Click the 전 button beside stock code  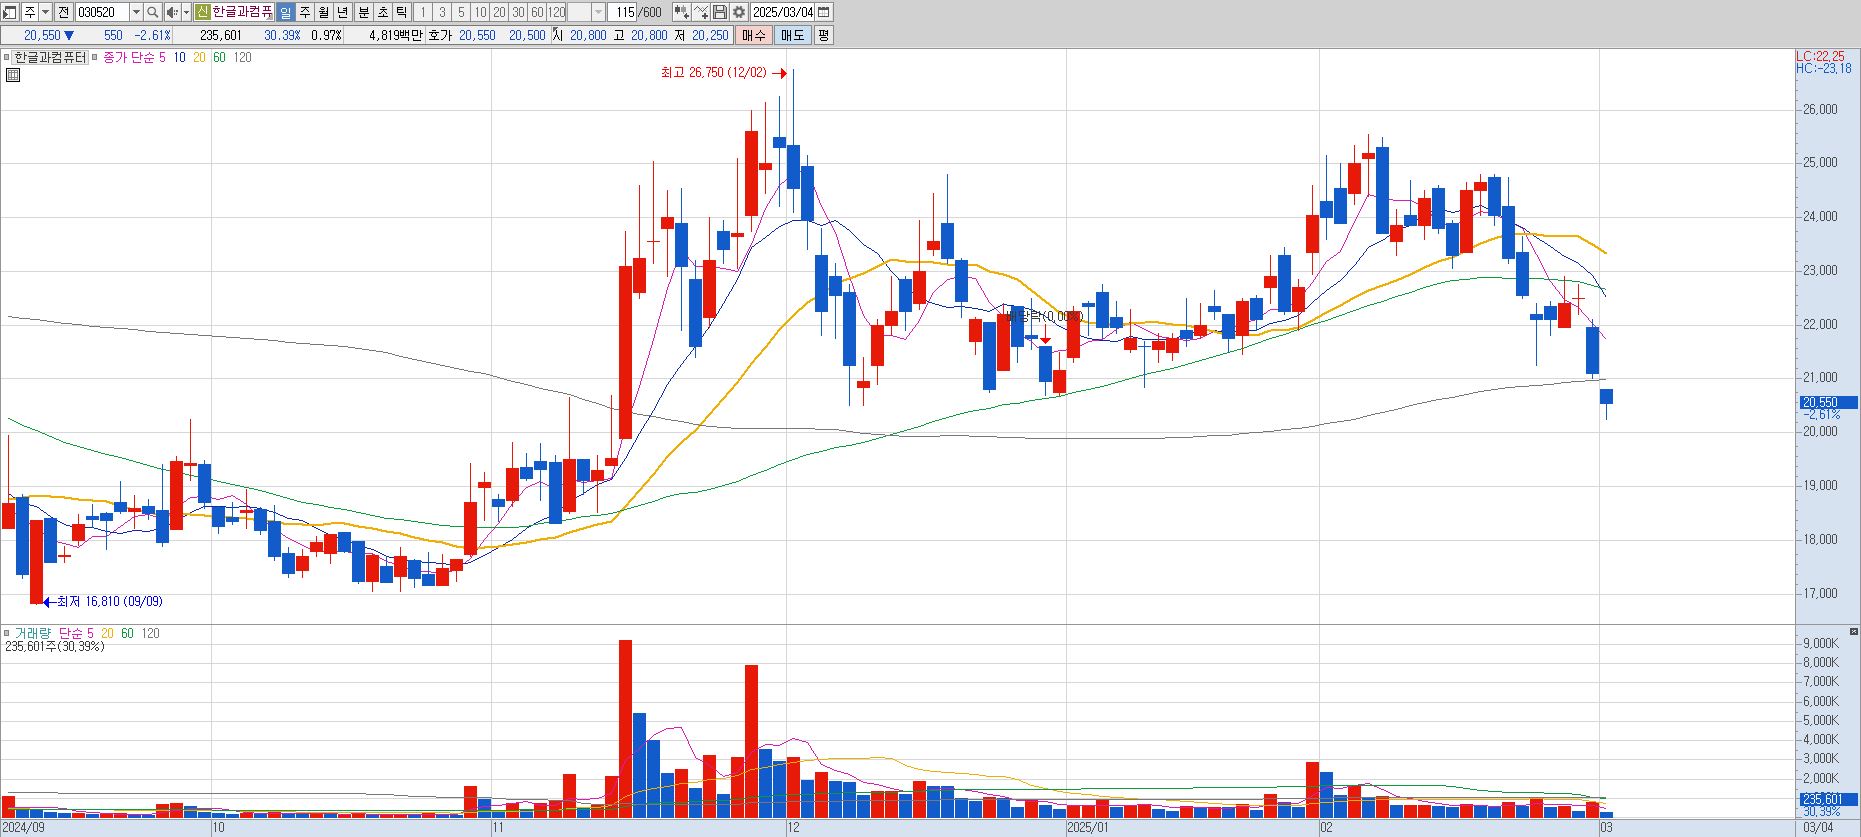(63, 12)
